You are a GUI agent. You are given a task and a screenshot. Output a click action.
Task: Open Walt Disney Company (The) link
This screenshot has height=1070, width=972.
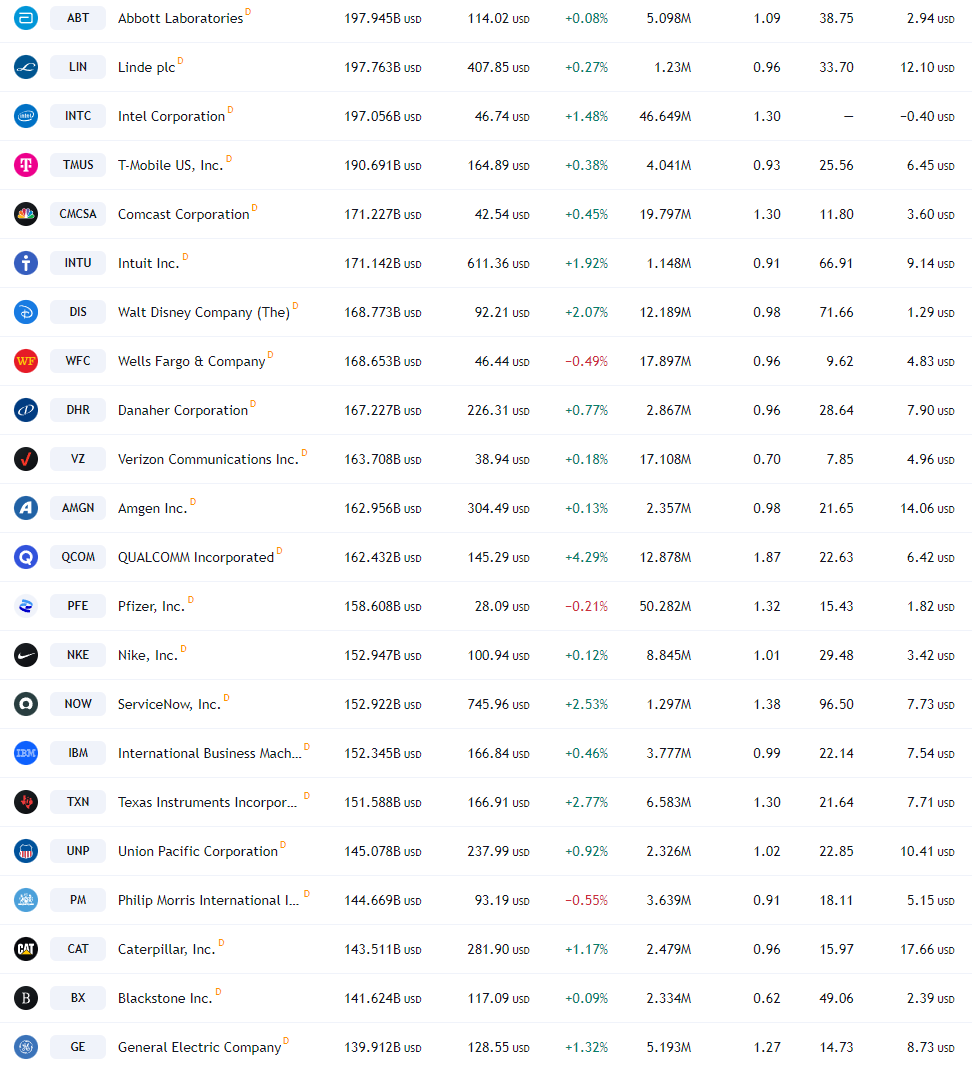pyautogui.click(x=203, y=313)
